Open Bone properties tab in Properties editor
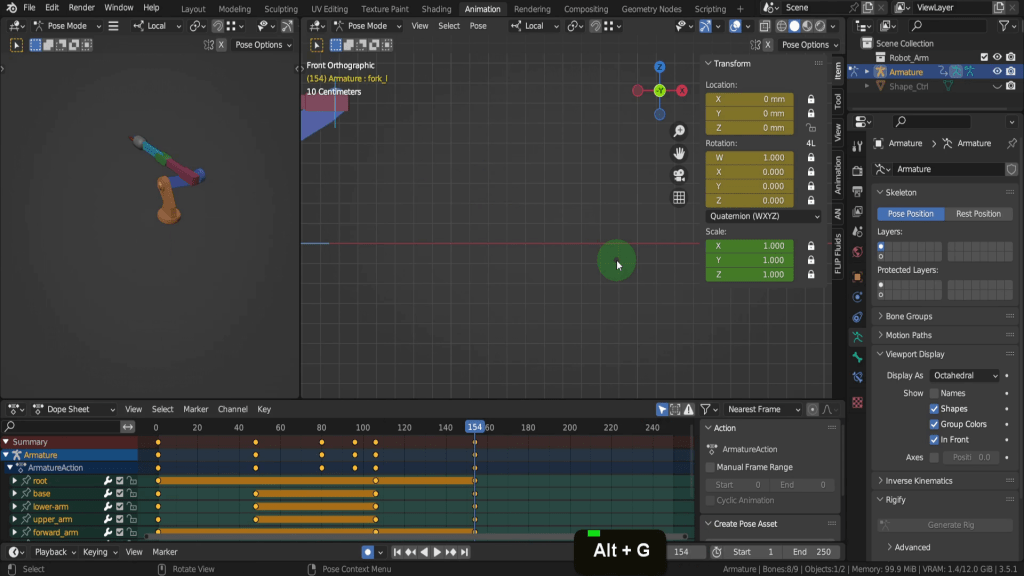 tap(857, 357)
